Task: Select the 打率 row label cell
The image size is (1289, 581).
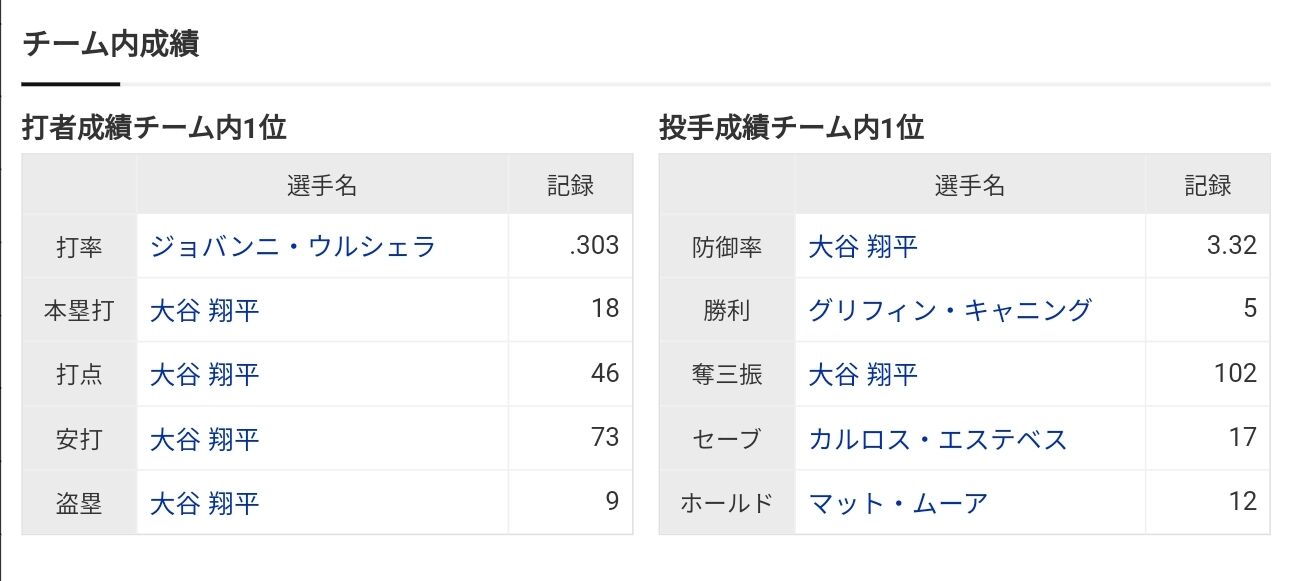Action: (x=79, y=247)
